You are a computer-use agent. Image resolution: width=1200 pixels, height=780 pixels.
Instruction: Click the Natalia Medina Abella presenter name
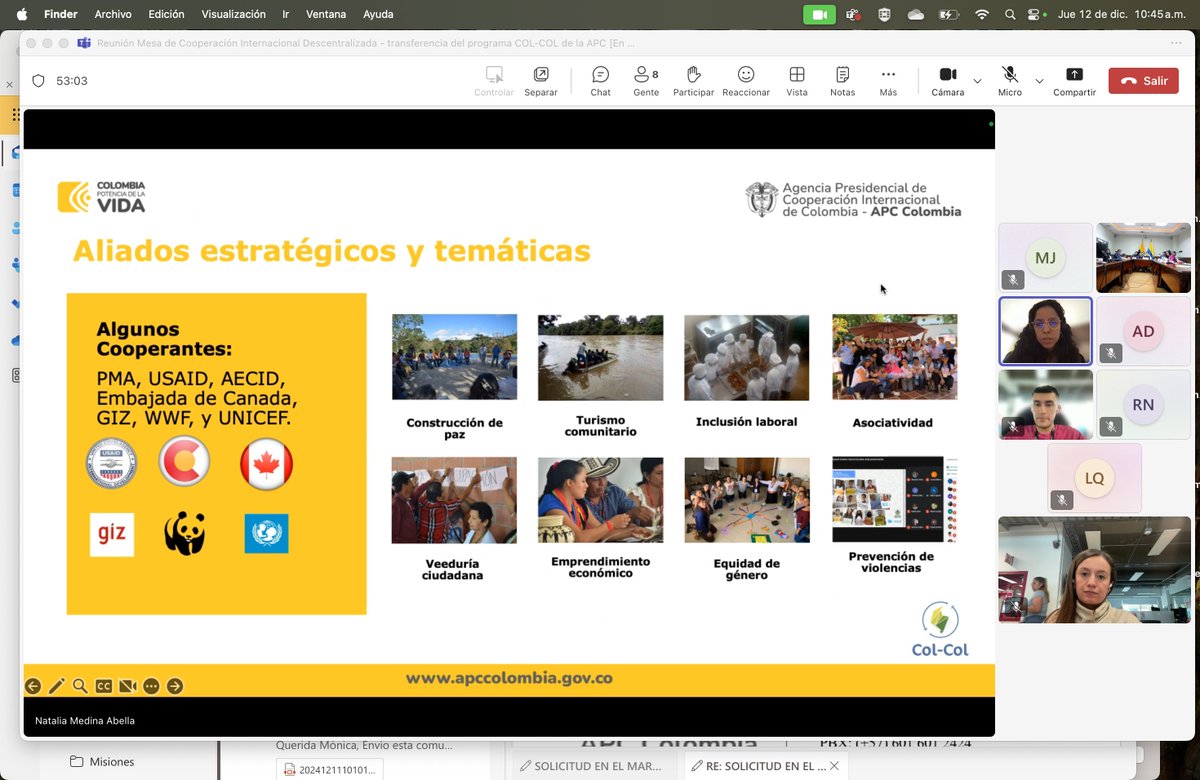[85, 721]
